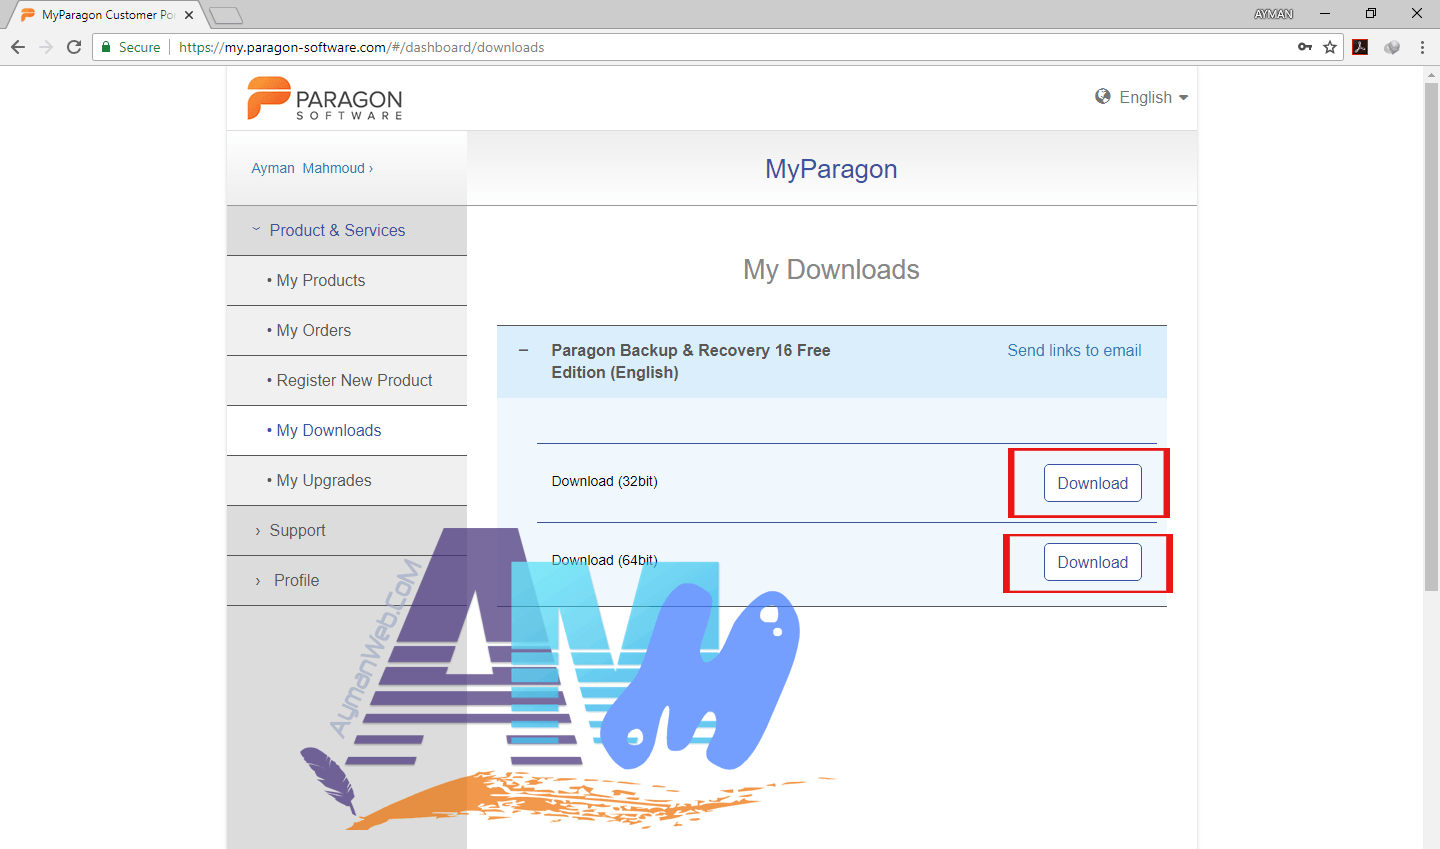
Task: Restore down the Chrome window
Action: click(x=1371, y=14)
